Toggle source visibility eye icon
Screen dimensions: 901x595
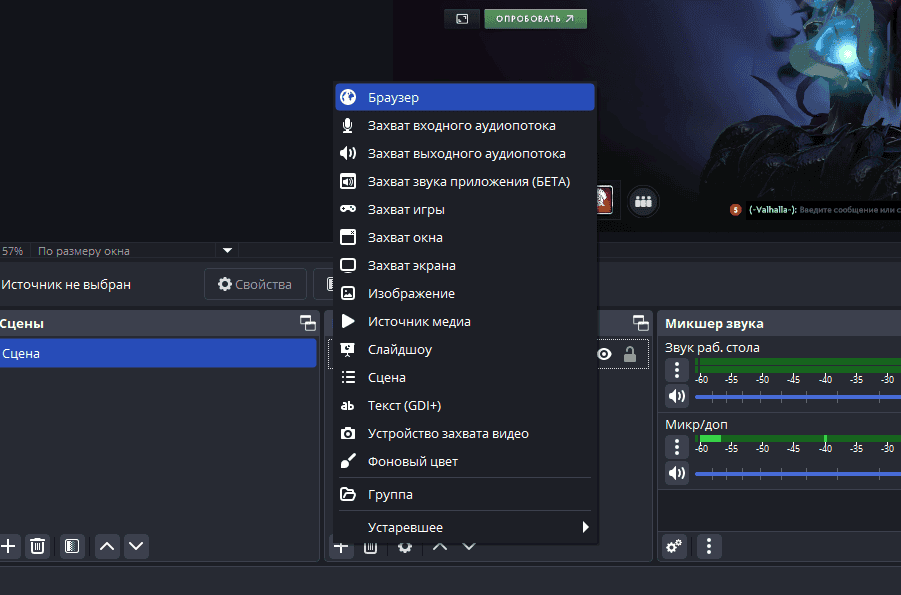pos(604,354)
